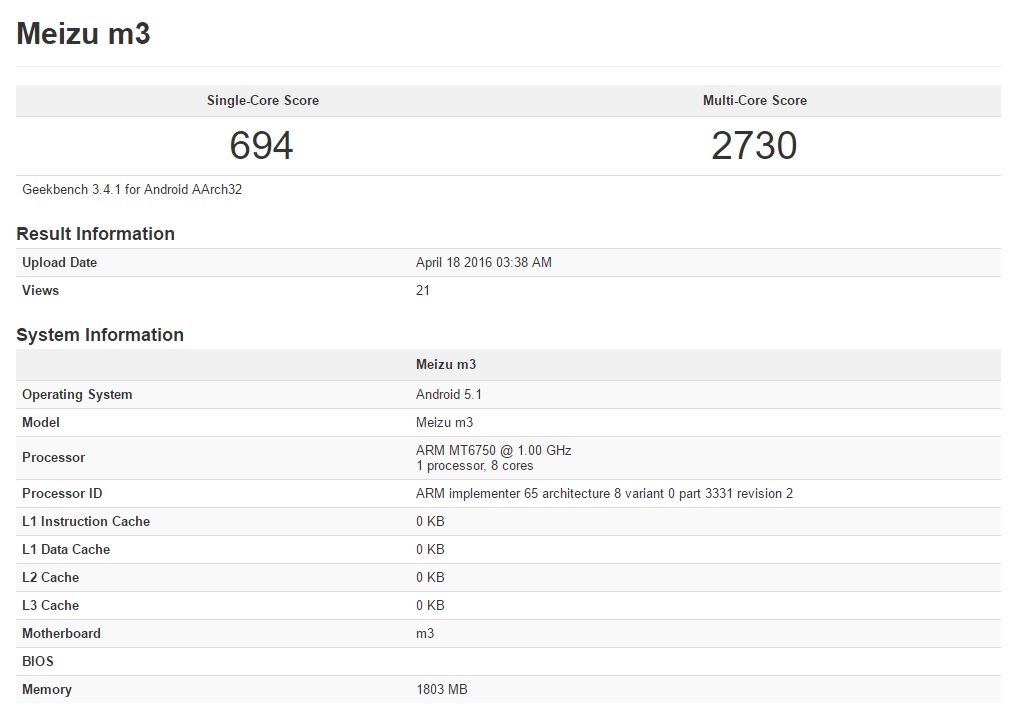Click the Views row label

pyautogui.click(x=40, y=291)
